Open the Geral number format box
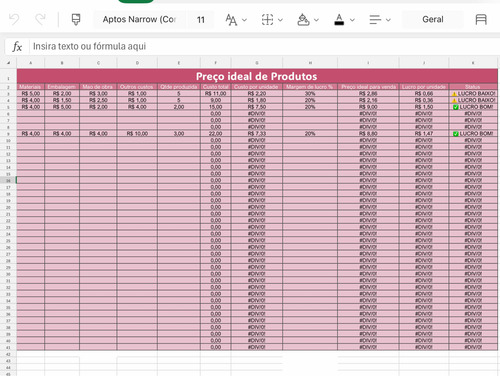500x376 pixels. pos(433,20)
